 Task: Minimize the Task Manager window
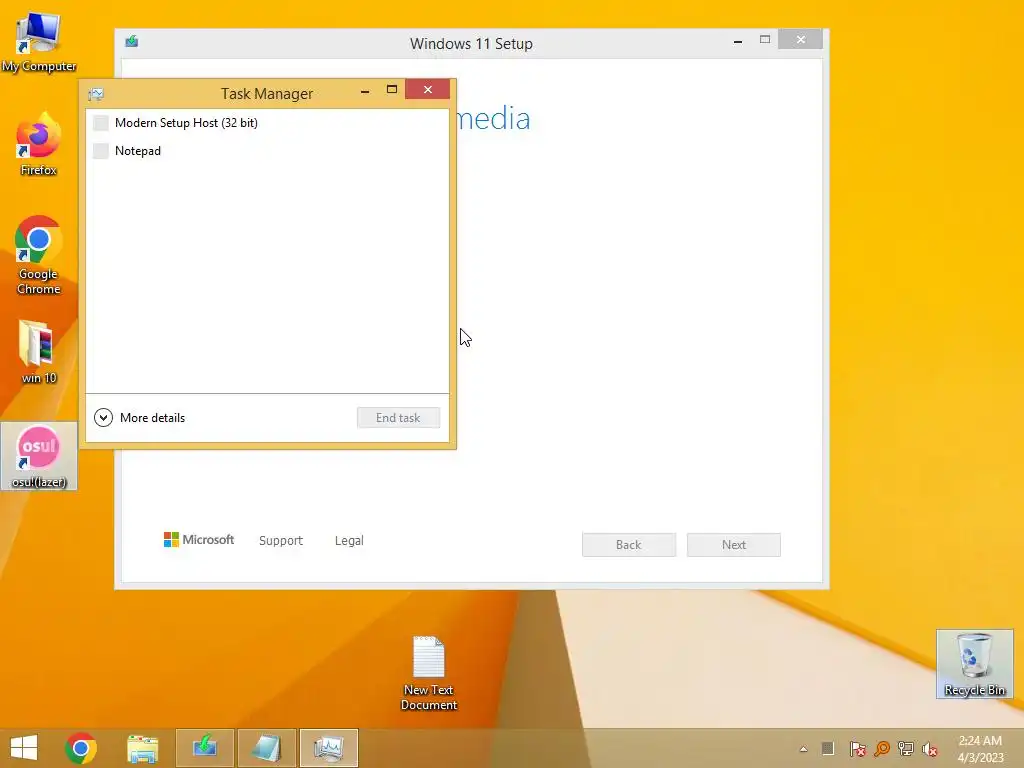365,90
